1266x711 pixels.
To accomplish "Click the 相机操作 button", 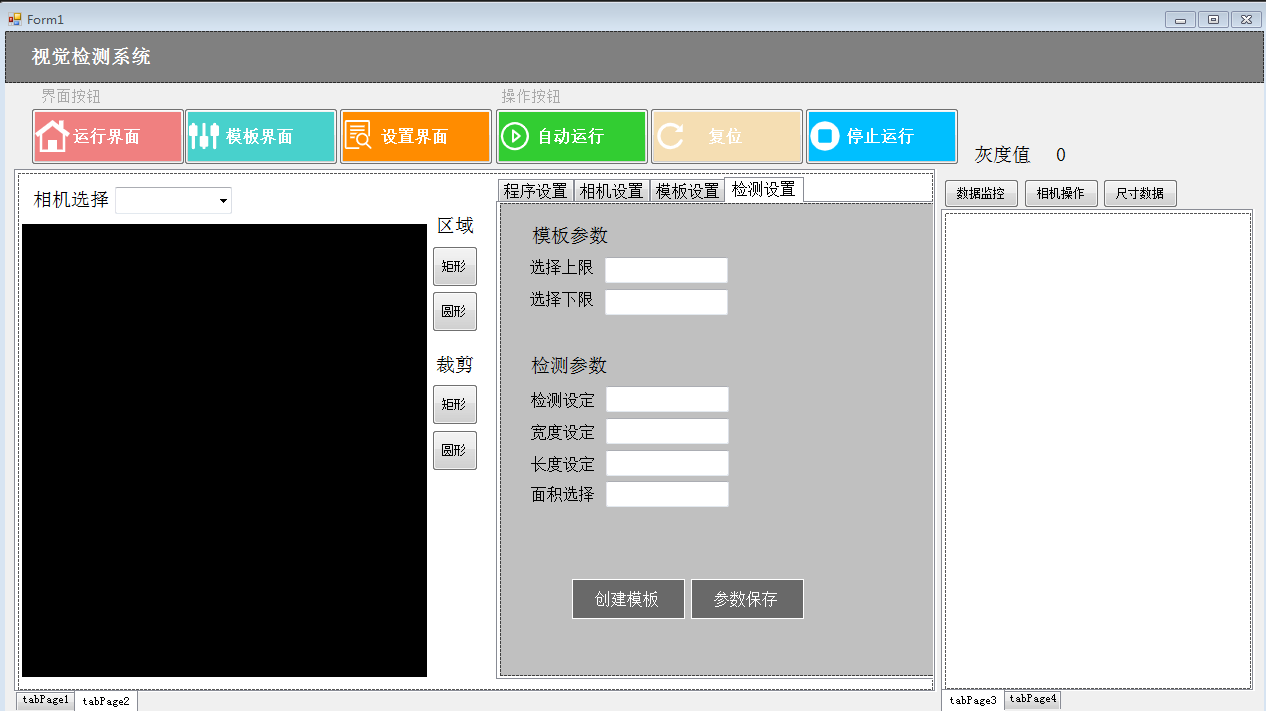I will click(1061, 194).
